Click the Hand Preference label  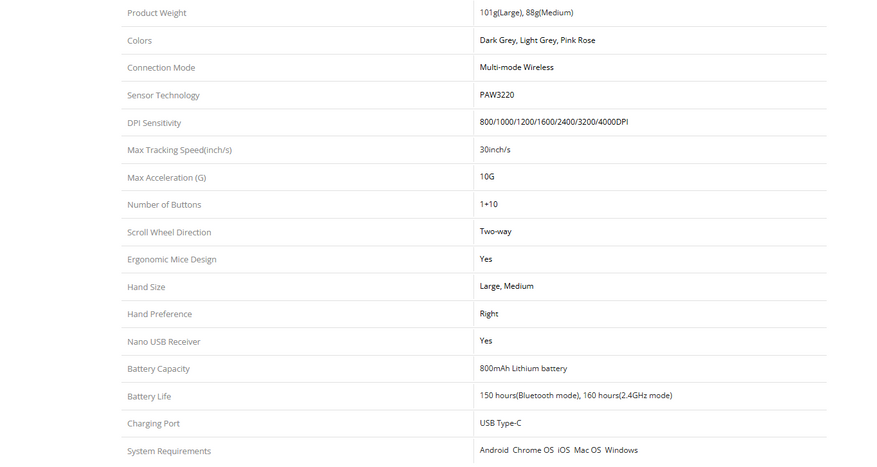pyautogui.click(x=159, y=314)
